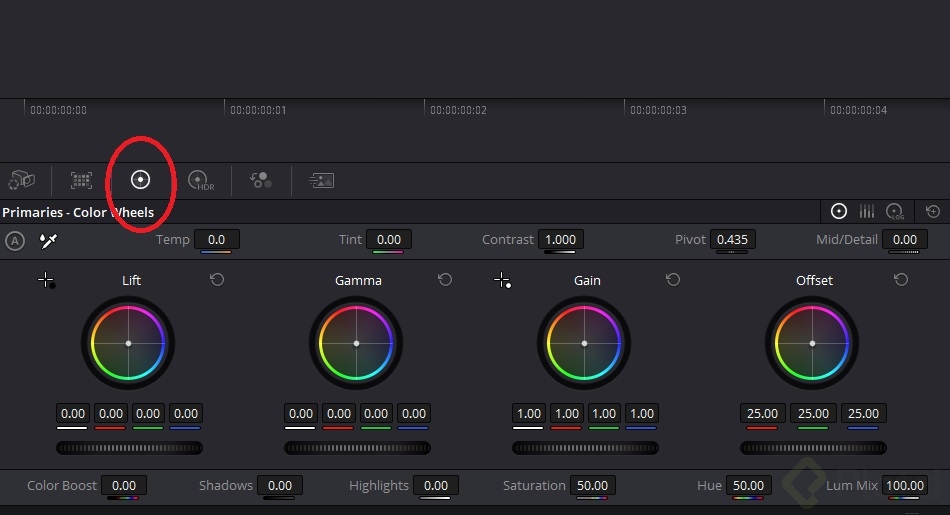The height and width of the screenshot is (515, 950).
Task: Switch primaries to Log wheels mode
Action: pos(895,211)
